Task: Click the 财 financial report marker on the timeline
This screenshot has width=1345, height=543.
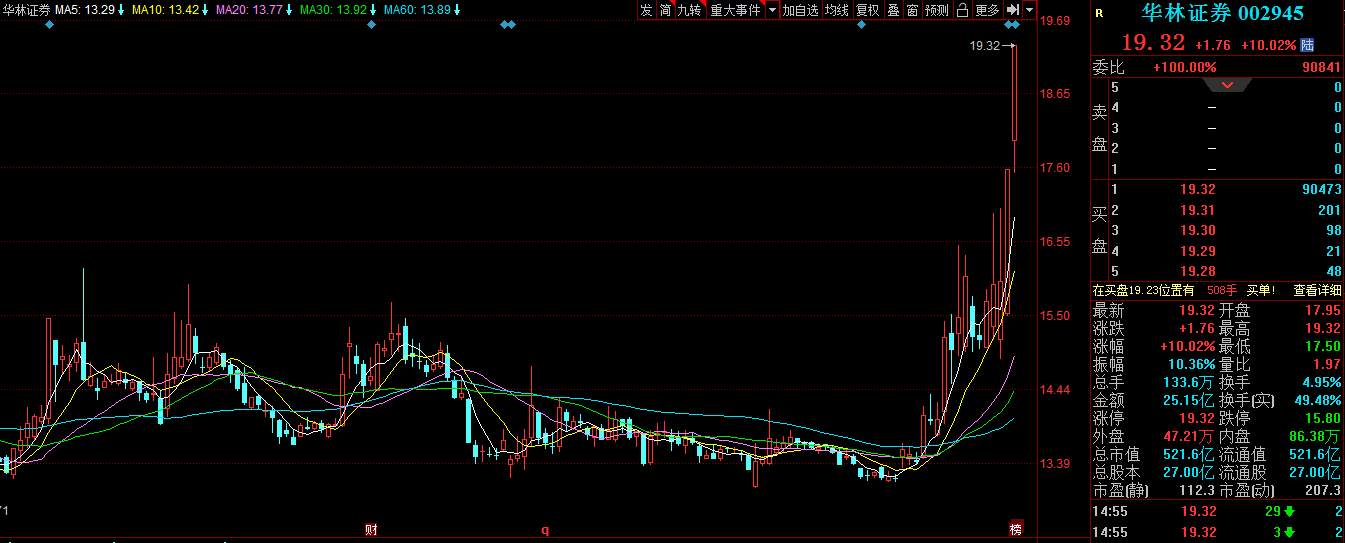Action: coord(371,528)
